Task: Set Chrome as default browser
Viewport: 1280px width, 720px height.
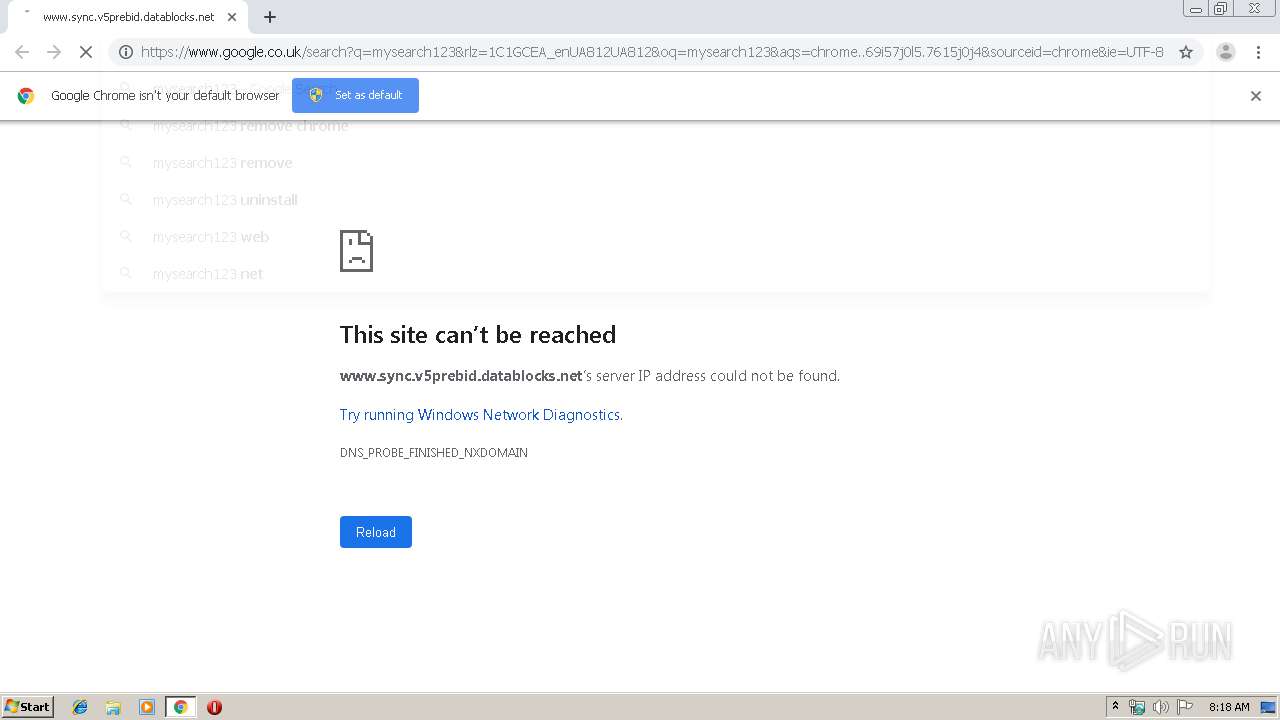Action: click(x=355, y=95)
